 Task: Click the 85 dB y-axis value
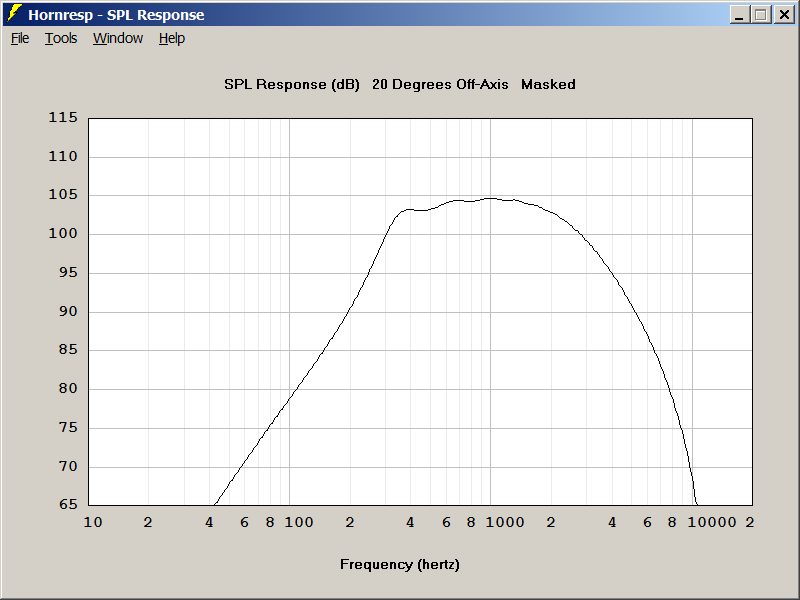click(68, 349)
